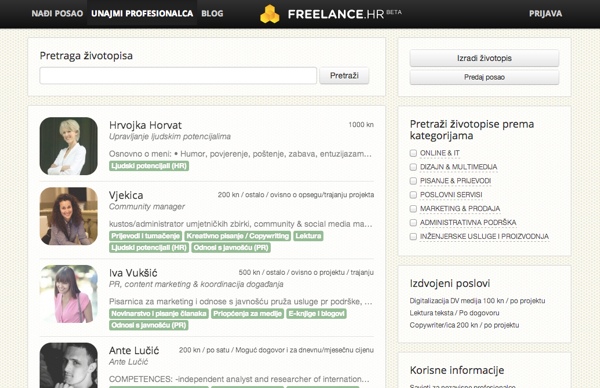The height and width of the screenshot is (388, 600).
Task: Open Vjekica's profile photo
Action: pyautogui.click(x=68, y=216)
